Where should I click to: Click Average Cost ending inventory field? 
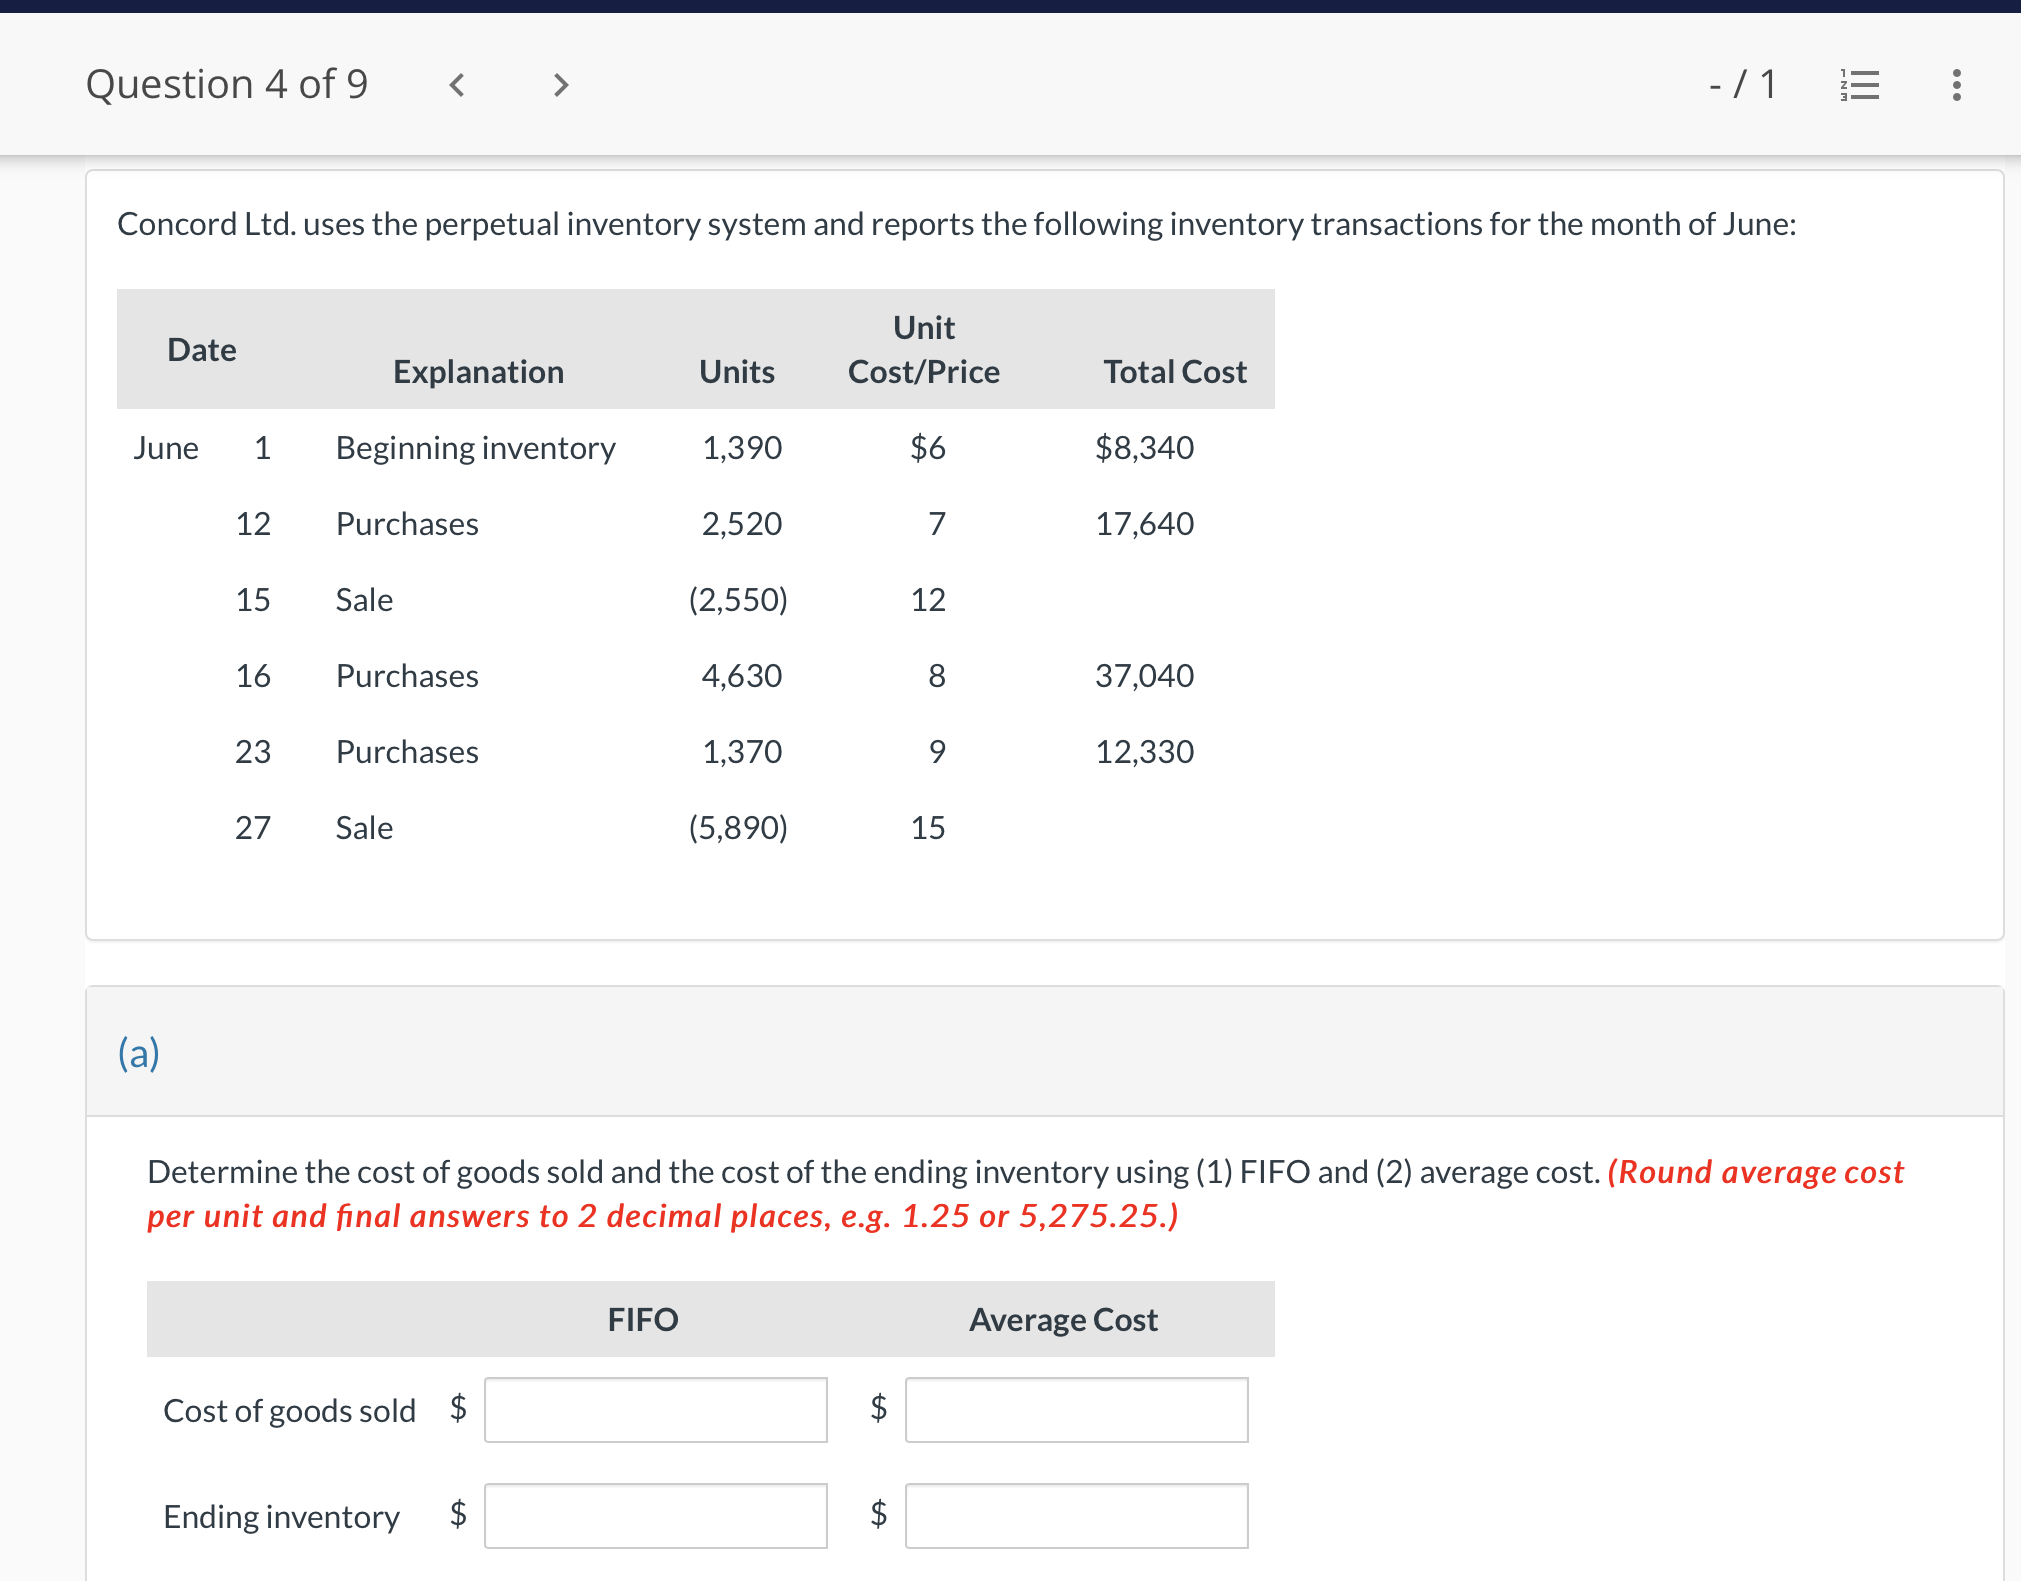(1076, 1516)
